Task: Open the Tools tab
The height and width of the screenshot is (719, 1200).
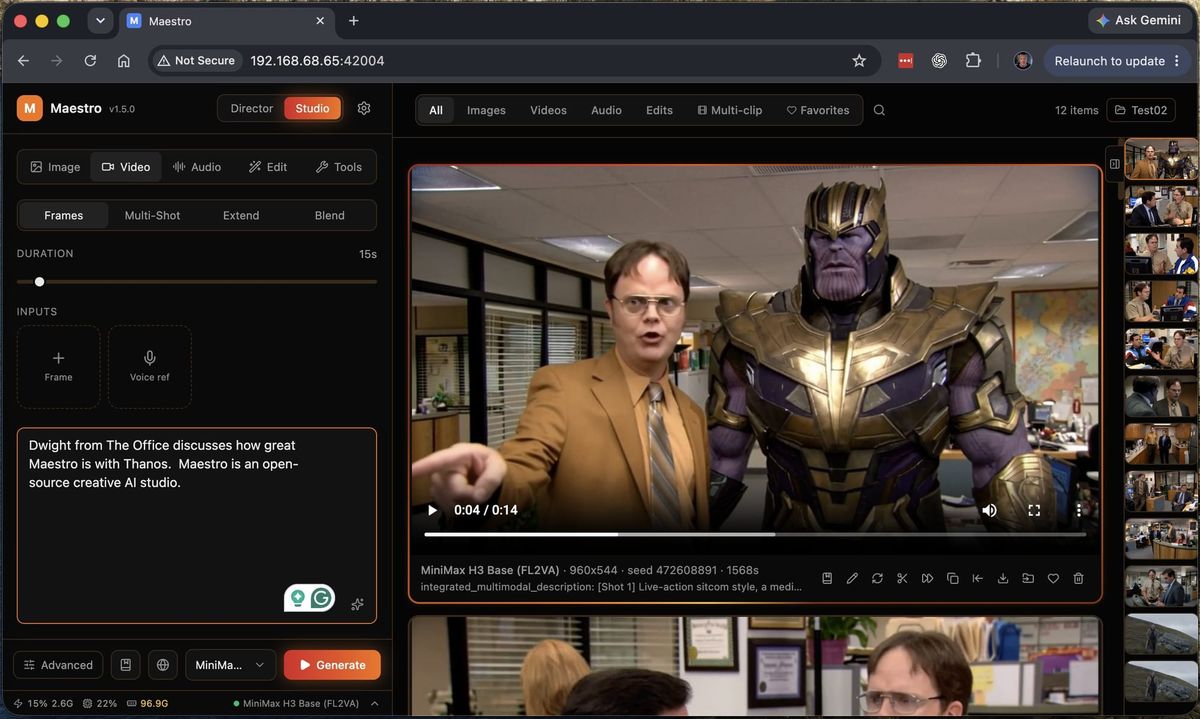Action: pyautogui.click(x=339, y=167)
